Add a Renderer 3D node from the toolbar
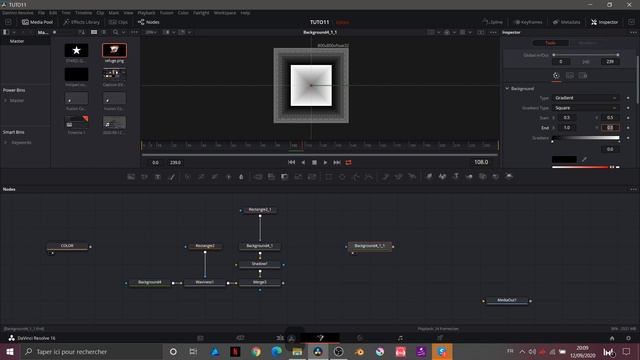Screen dimensions: 640x360 click(x=509, y=177)
